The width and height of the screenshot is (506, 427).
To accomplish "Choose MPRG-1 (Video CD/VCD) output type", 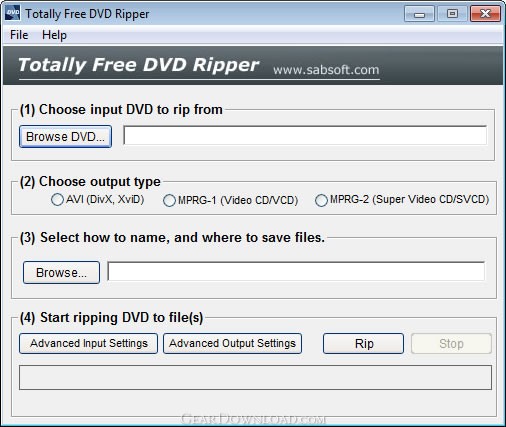I will pos(169,200).
